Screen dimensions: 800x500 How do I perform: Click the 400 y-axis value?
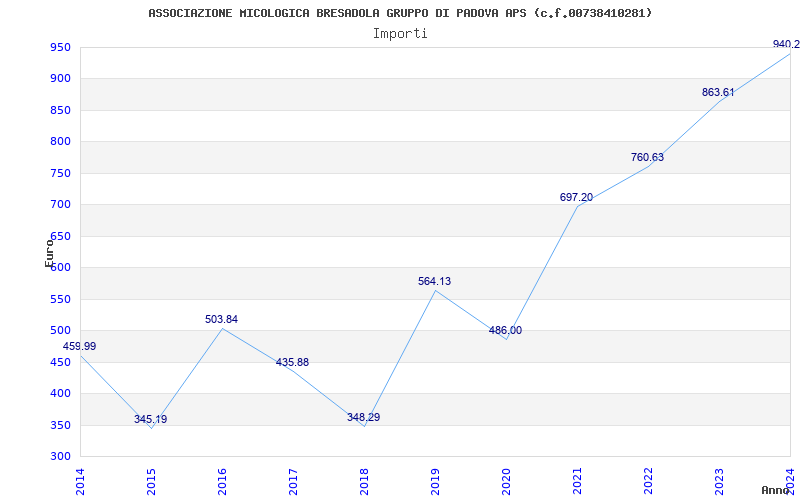60,394
